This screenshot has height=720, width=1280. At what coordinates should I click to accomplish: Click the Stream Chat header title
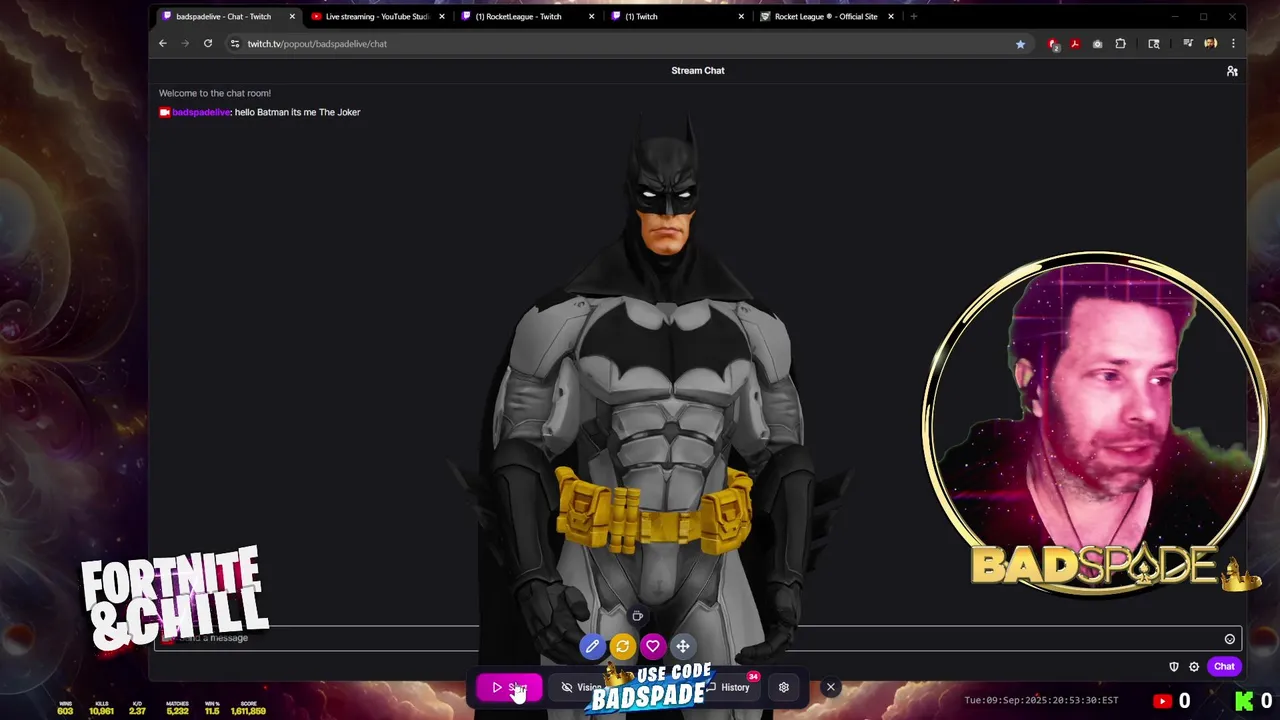(x=698, y=71)
